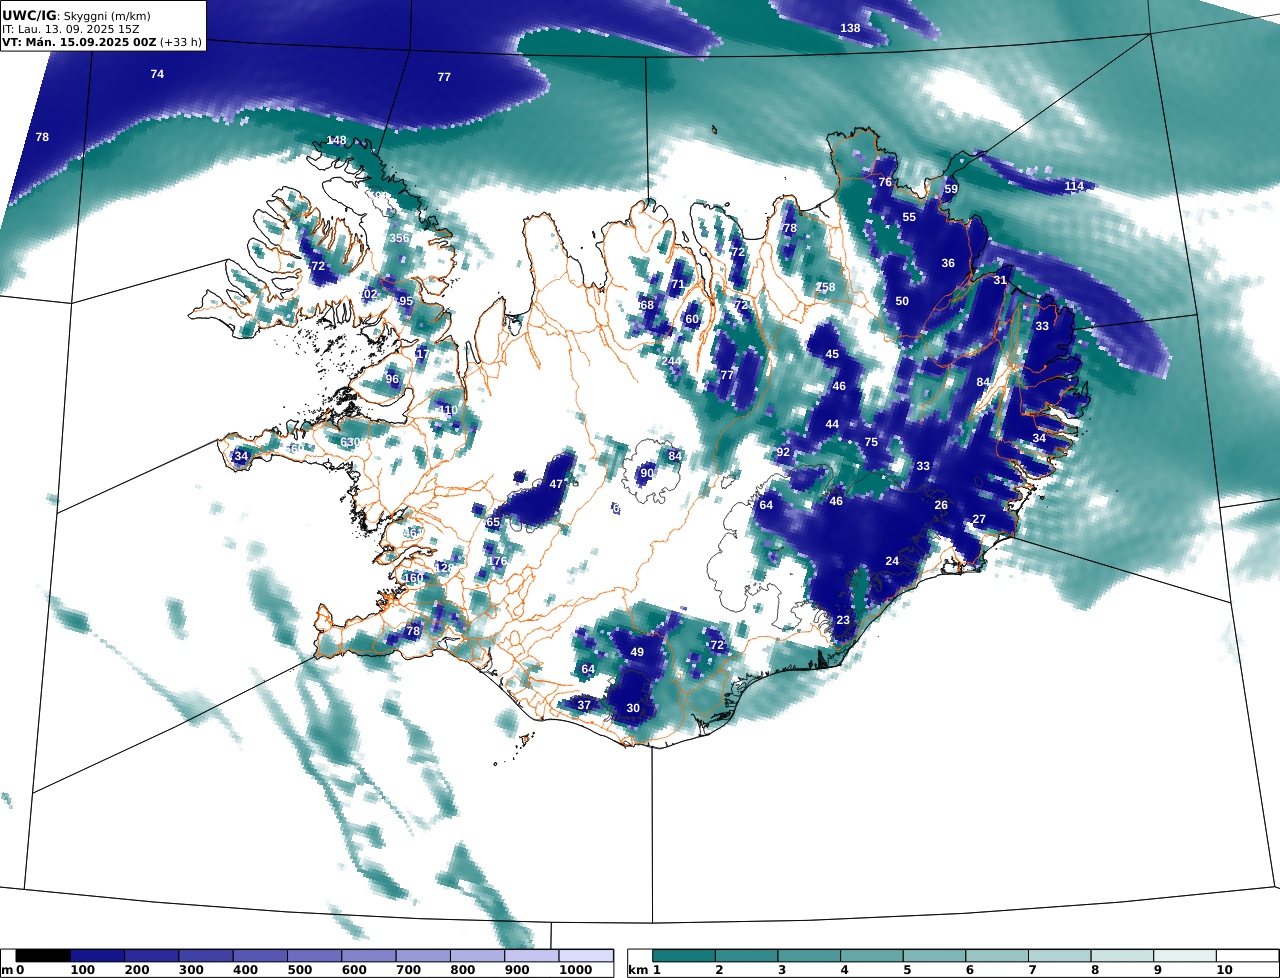Click the 1–2 km dark teal legend swatch

point(684,956)
